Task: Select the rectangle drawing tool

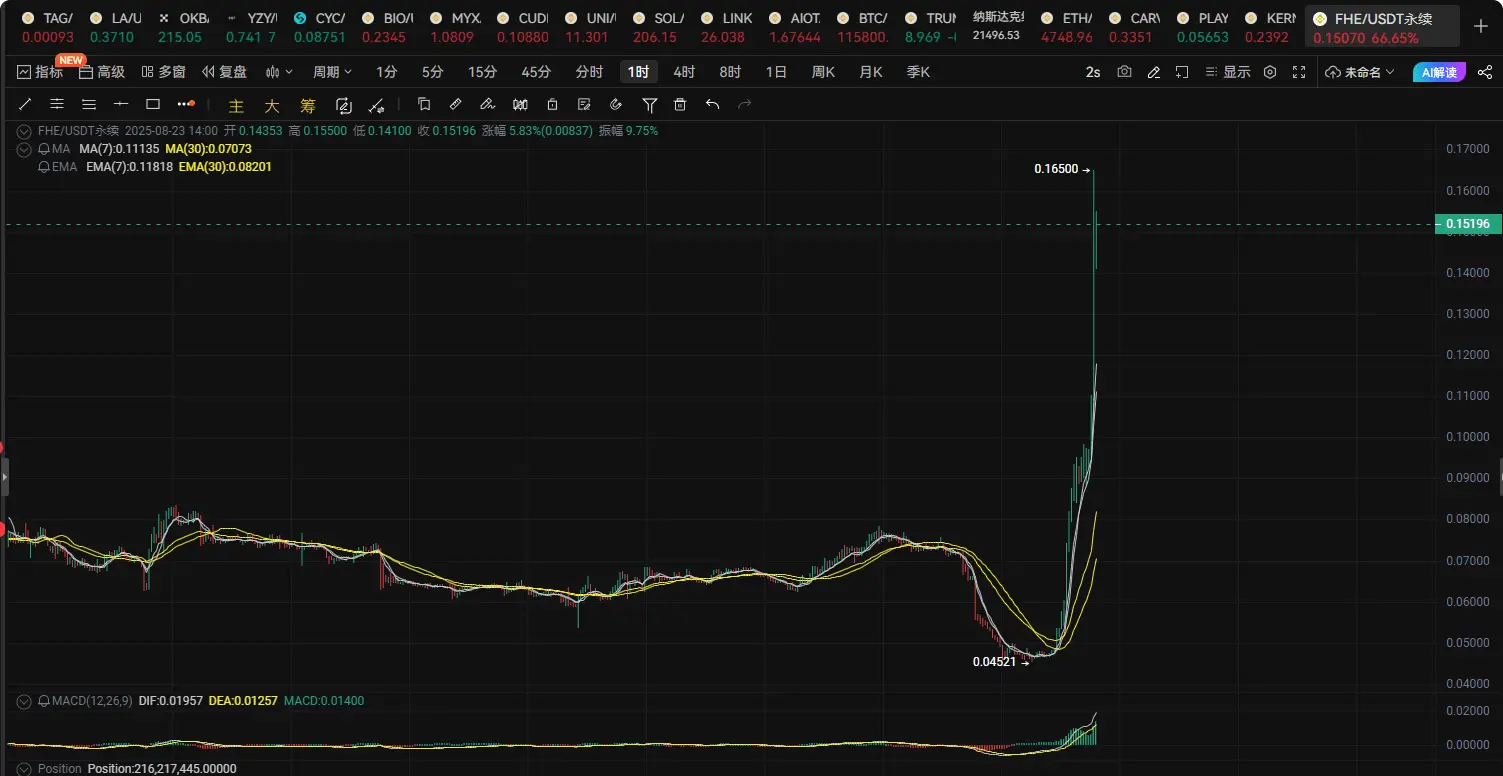Action: (153, 104)
